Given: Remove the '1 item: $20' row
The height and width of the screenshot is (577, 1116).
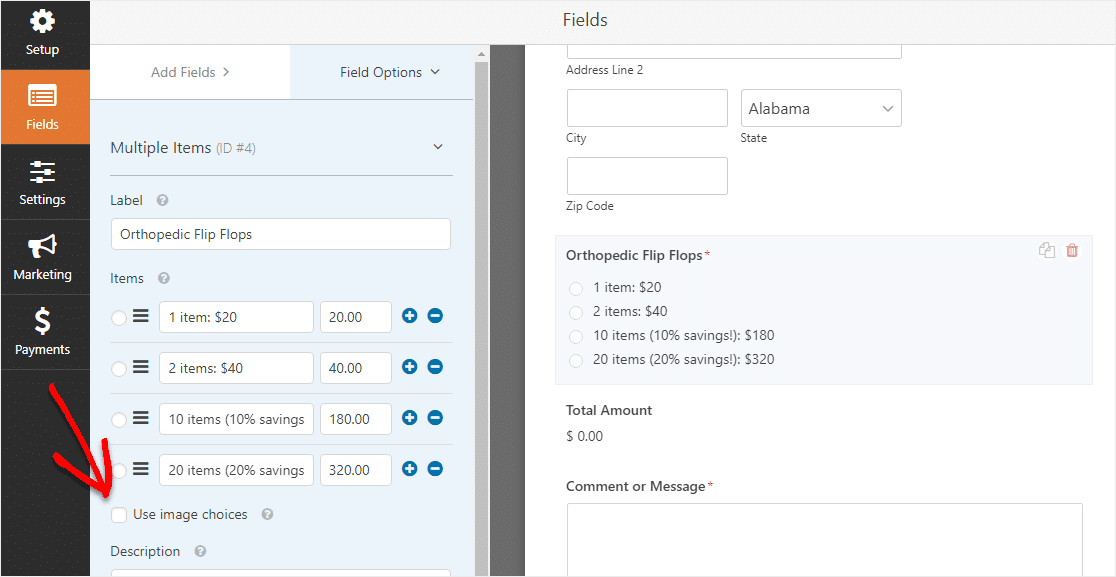Looking at the screenshot, I should [x=435, y=316].
